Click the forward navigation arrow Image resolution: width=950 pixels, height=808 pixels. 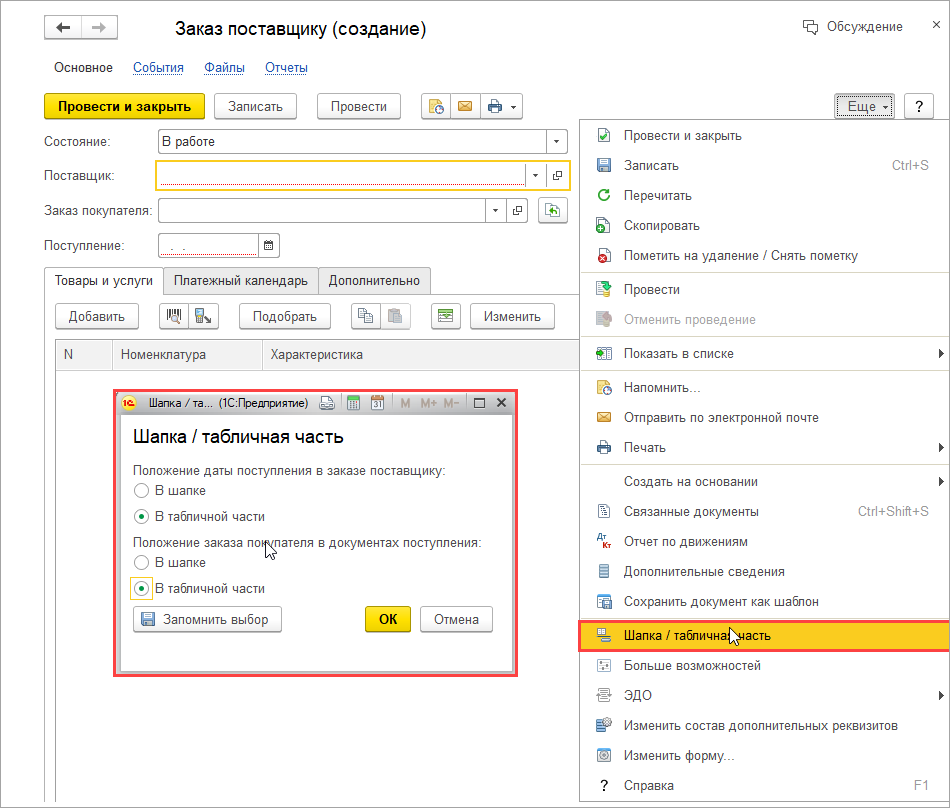point(99,28)
